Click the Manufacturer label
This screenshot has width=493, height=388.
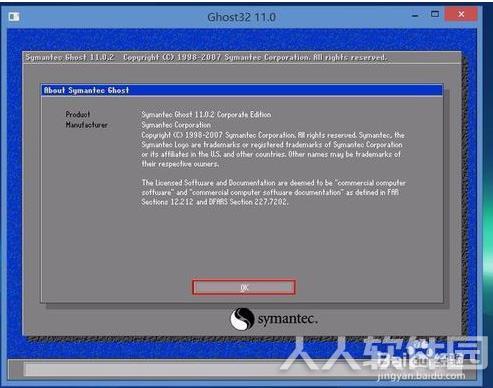coord(86,125)
